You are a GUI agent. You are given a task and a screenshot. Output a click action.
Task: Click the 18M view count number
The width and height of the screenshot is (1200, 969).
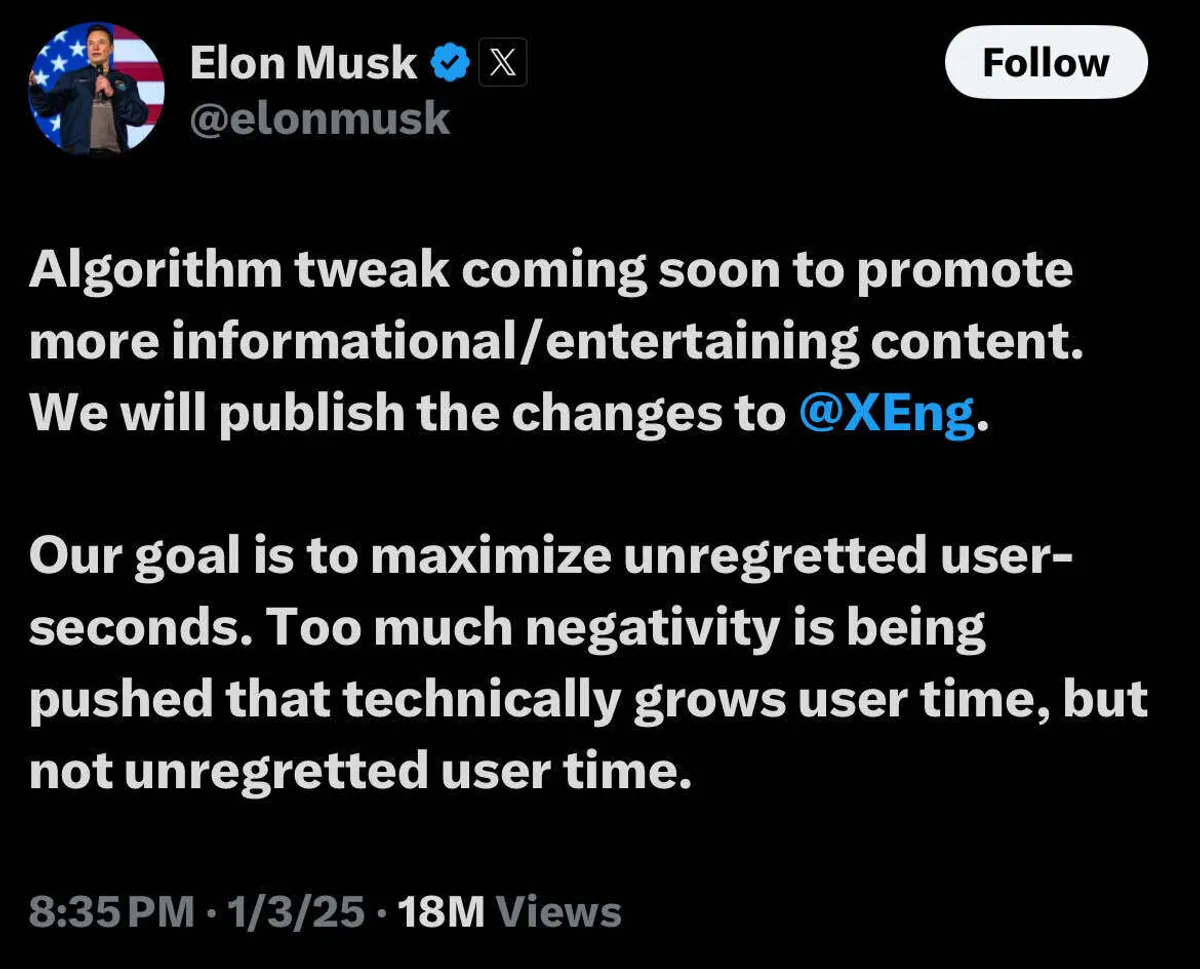tap(441, 912)
